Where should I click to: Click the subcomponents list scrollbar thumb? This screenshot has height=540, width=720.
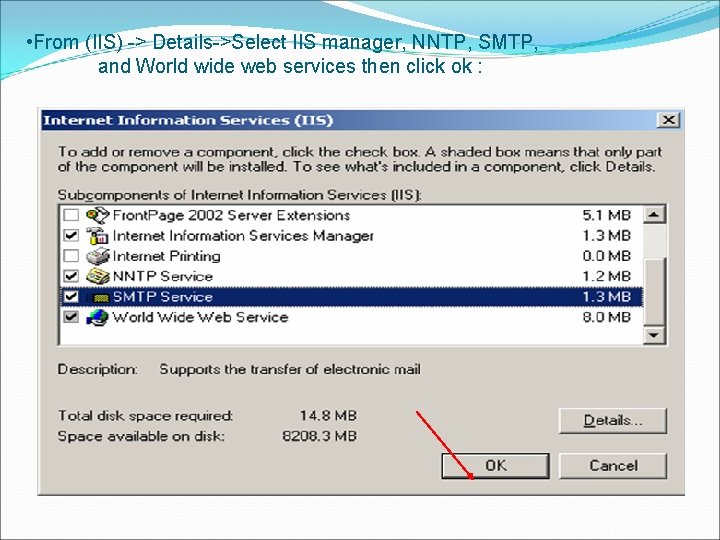(x=654, y=292)
